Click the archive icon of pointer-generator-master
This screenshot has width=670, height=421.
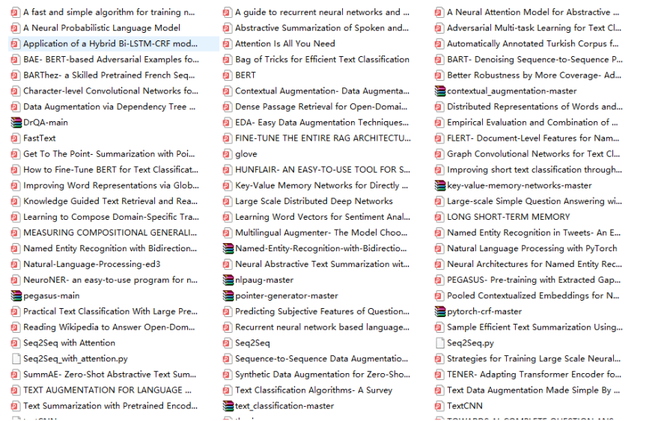click(228, 296)
